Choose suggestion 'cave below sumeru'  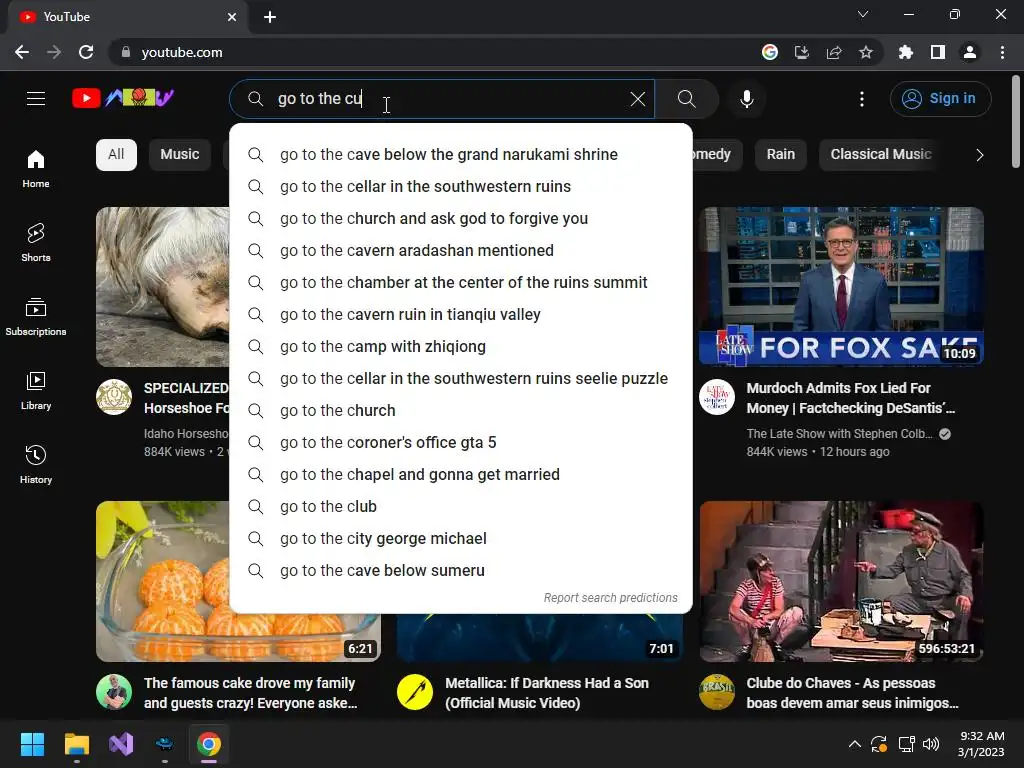461,571
